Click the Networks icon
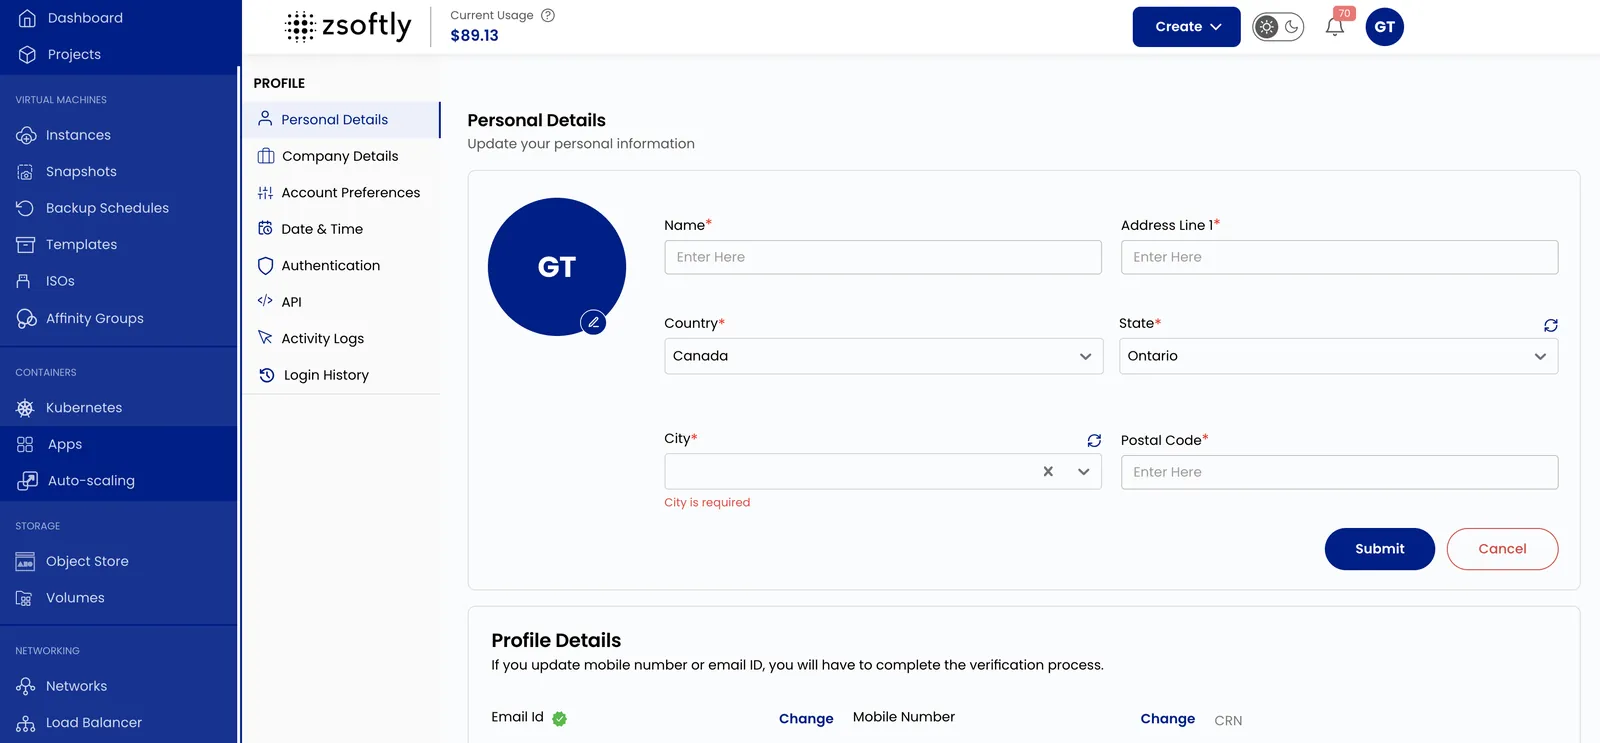Image resolution: width=1600 pixels, height=743 pixels. 25,686
